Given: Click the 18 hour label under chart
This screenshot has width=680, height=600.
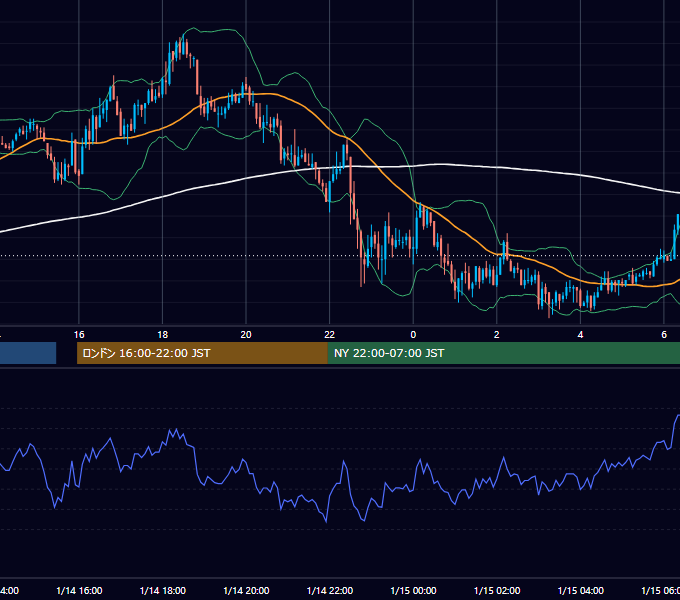Looking at the screenshot, I should tap(163, 335).
